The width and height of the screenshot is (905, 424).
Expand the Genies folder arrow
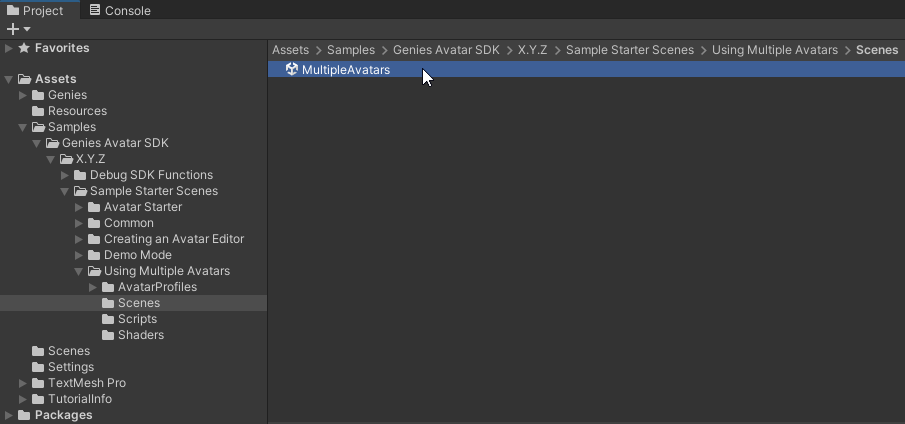(23, 95)
